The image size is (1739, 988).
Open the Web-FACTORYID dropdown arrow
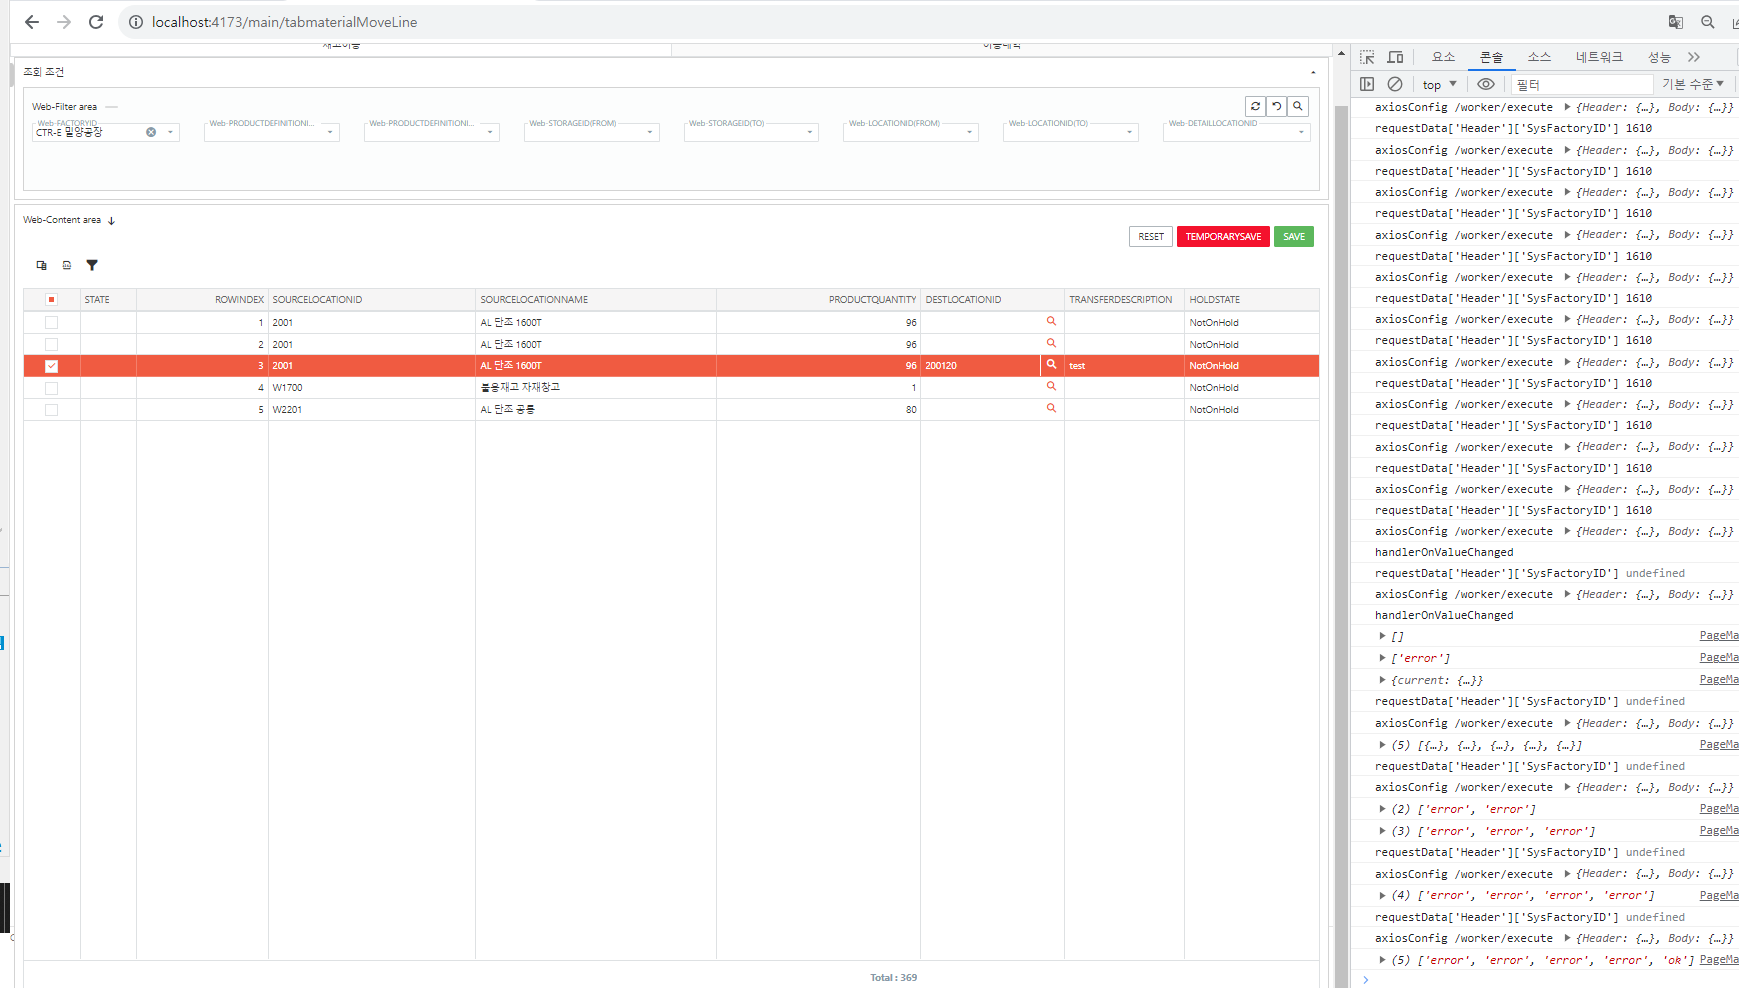tap(170, 132)
